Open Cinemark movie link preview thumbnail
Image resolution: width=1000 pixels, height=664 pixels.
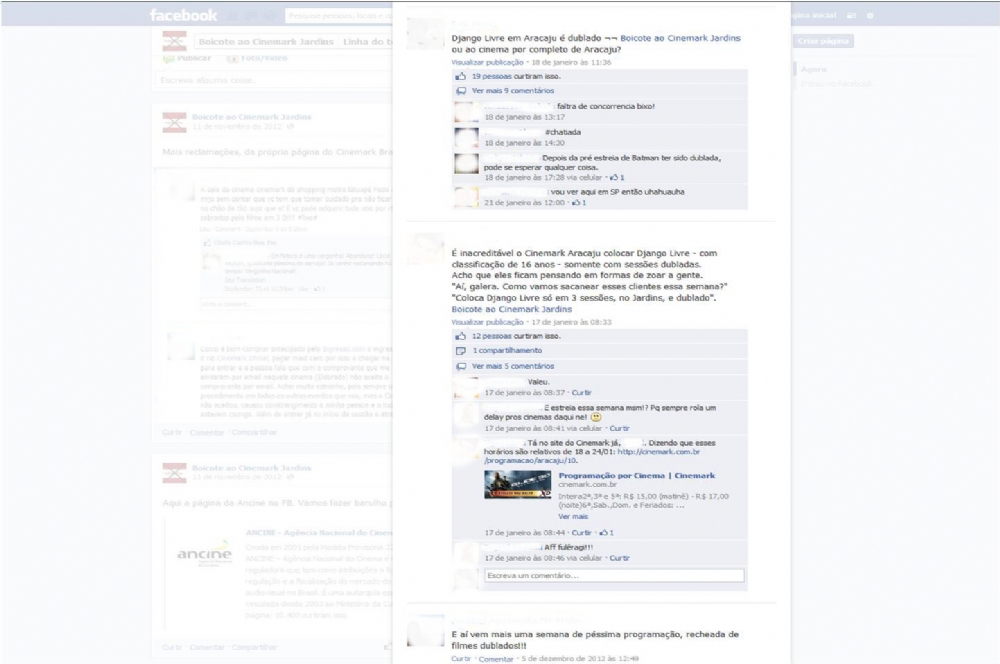click(x=518, y=485)
